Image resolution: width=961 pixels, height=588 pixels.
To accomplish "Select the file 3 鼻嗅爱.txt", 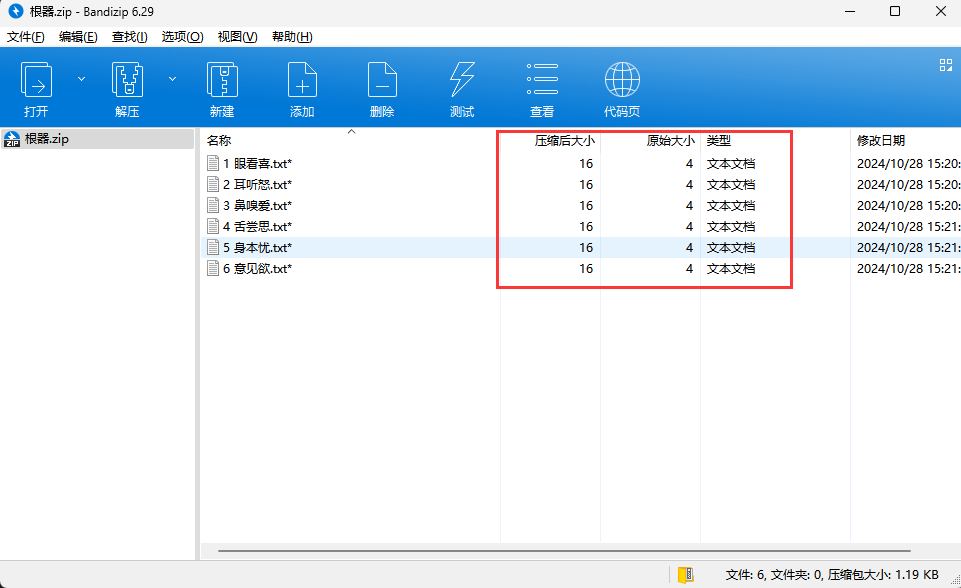I will [x=257, y=205].
